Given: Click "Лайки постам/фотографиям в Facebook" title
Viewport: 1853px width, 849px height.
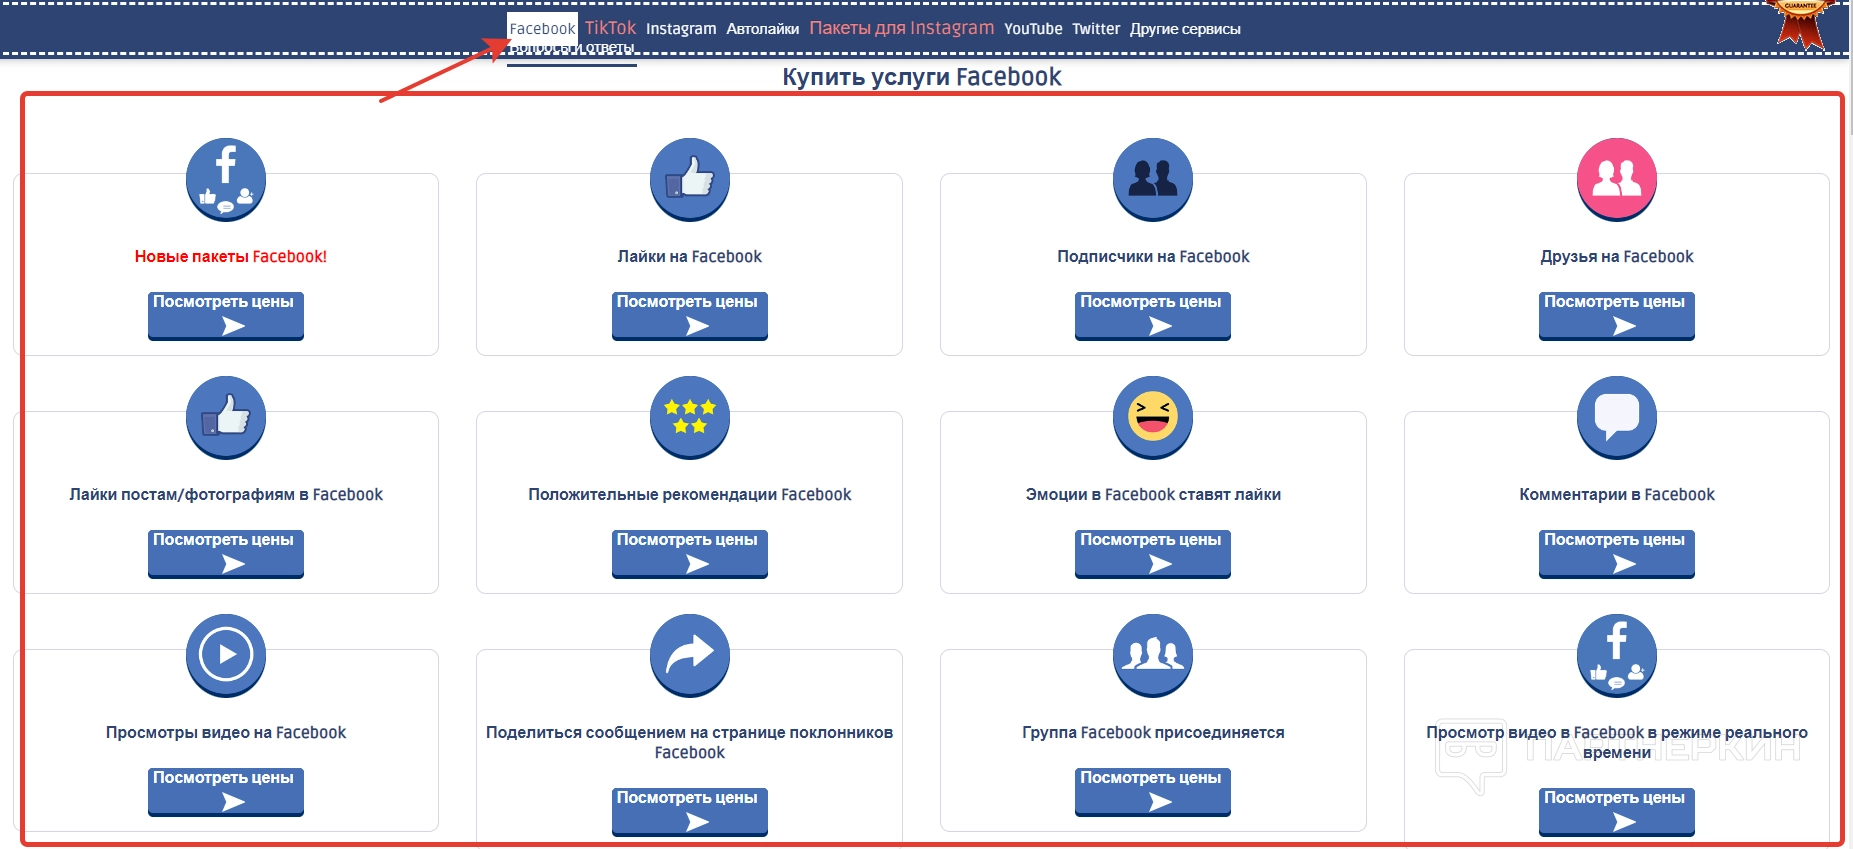Looking at the screenshot, I should coord(226,495).
